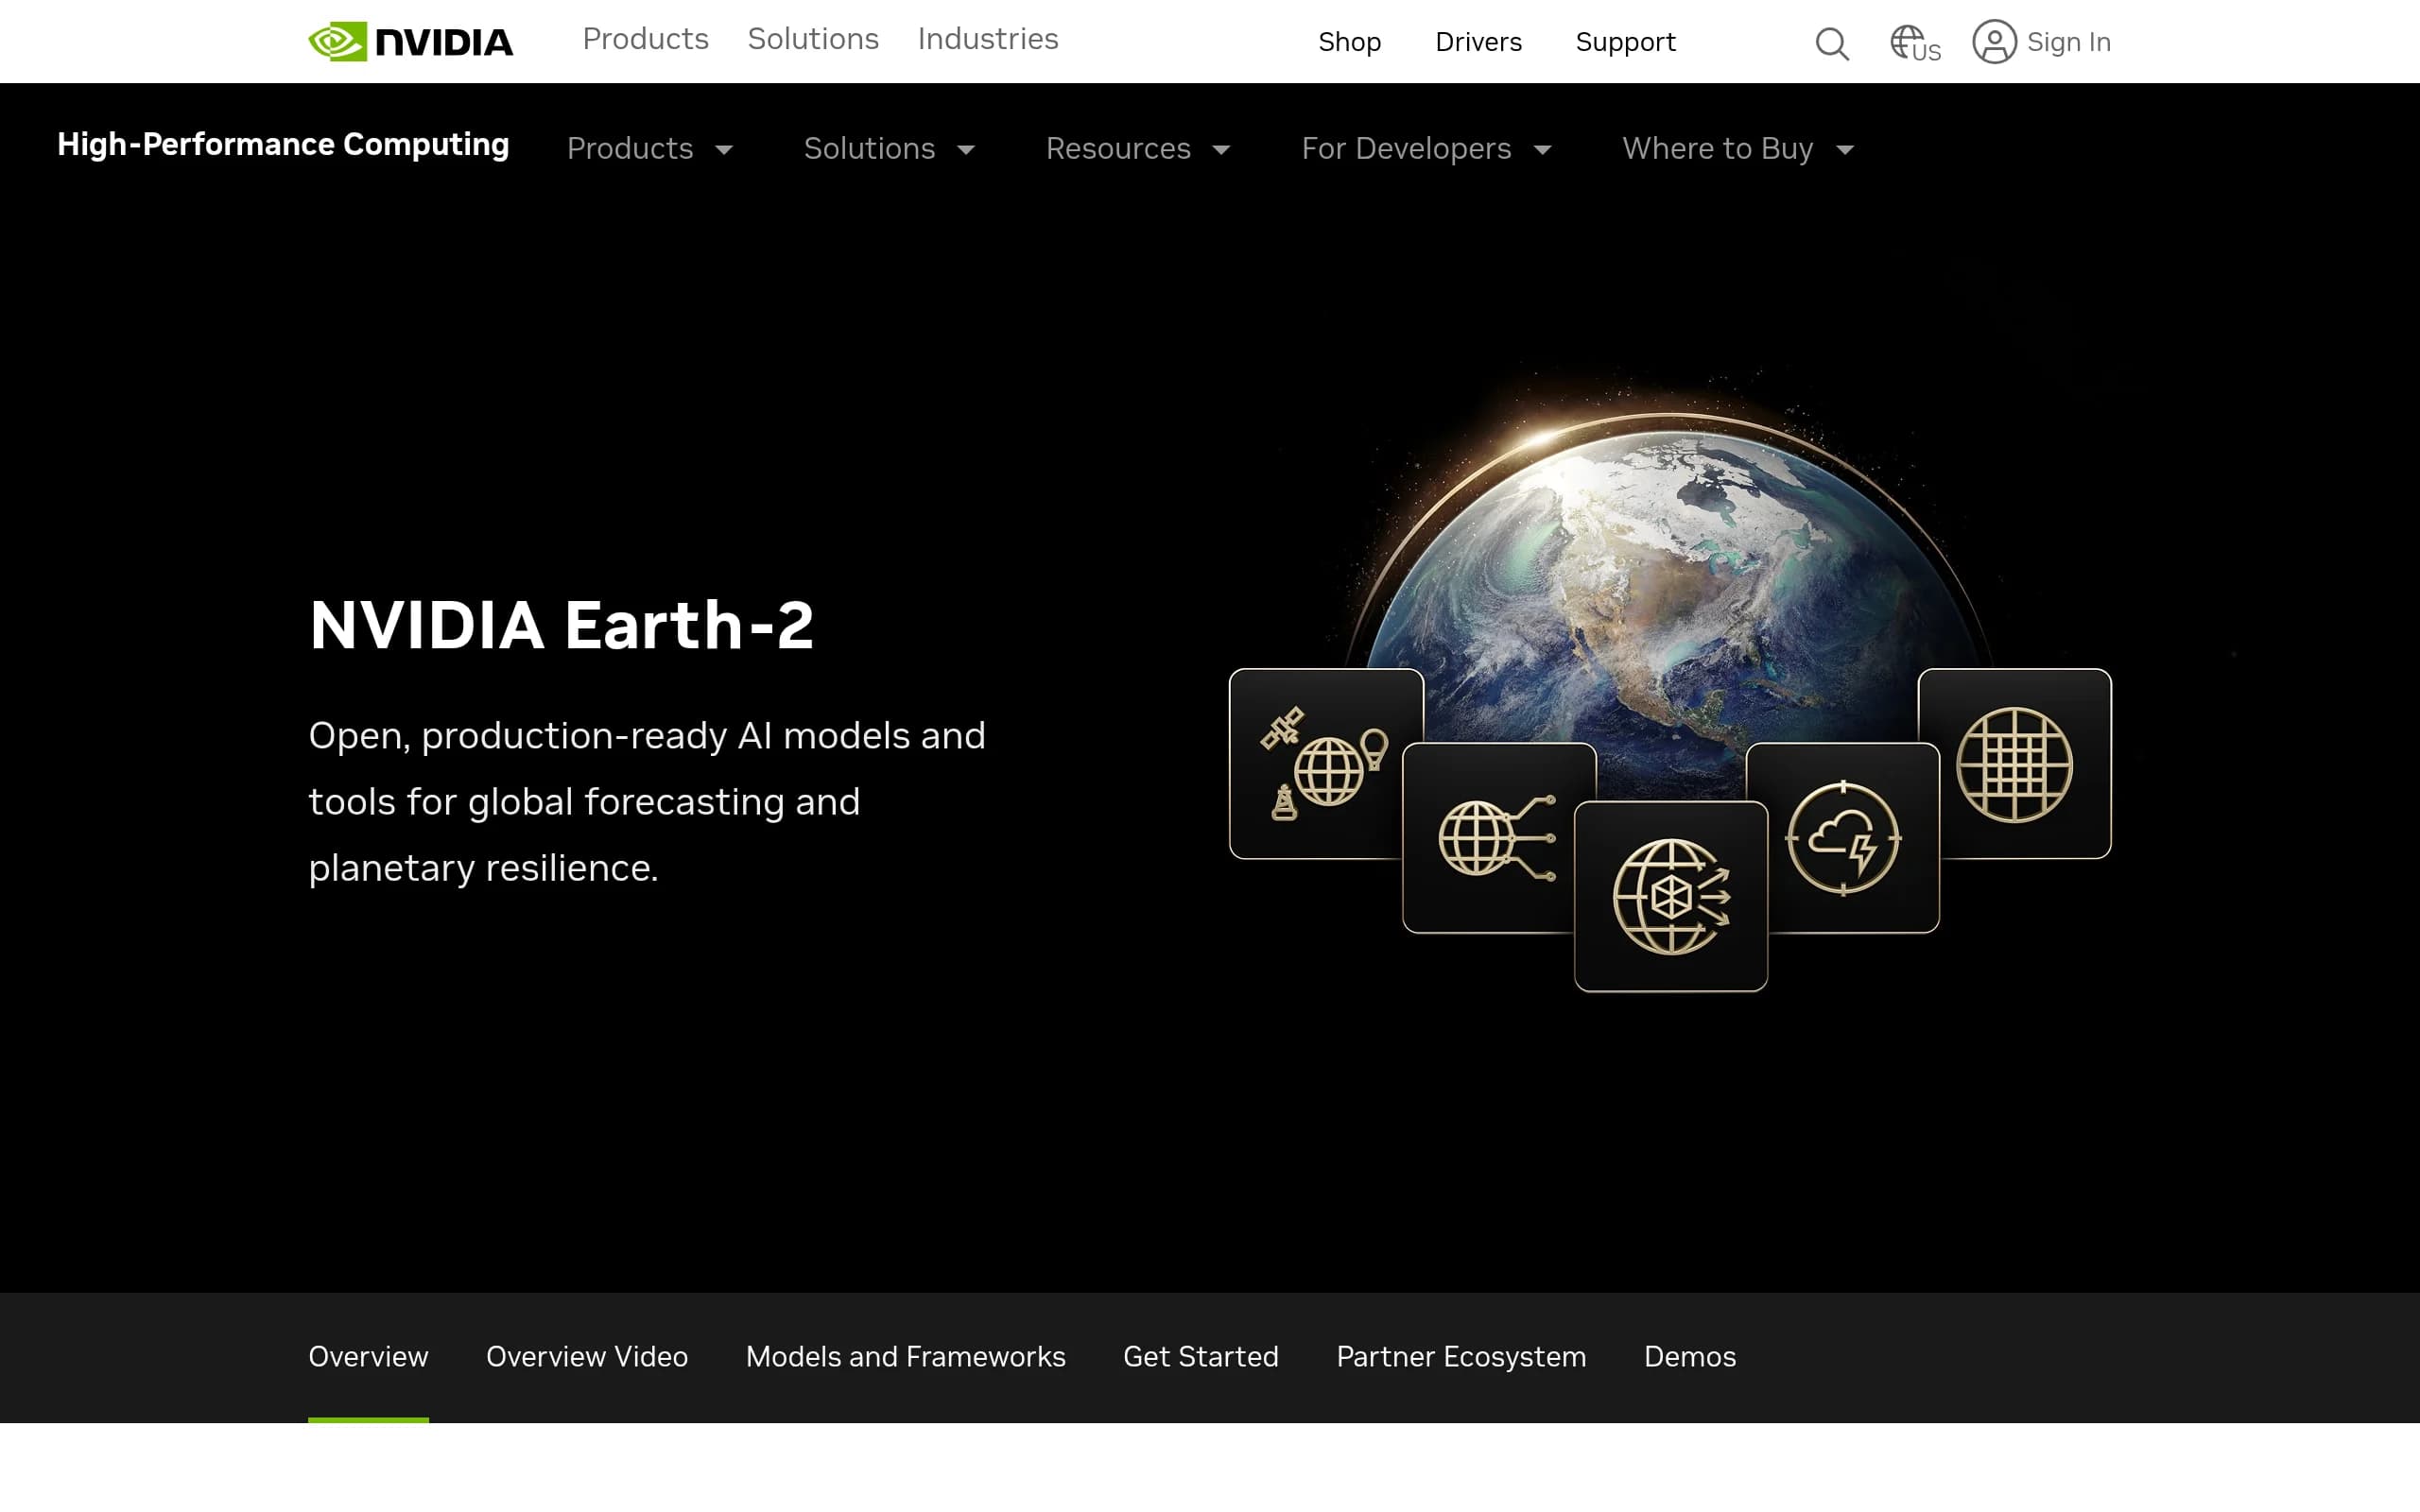Go to the Shop link

[x=1349, y=42]
